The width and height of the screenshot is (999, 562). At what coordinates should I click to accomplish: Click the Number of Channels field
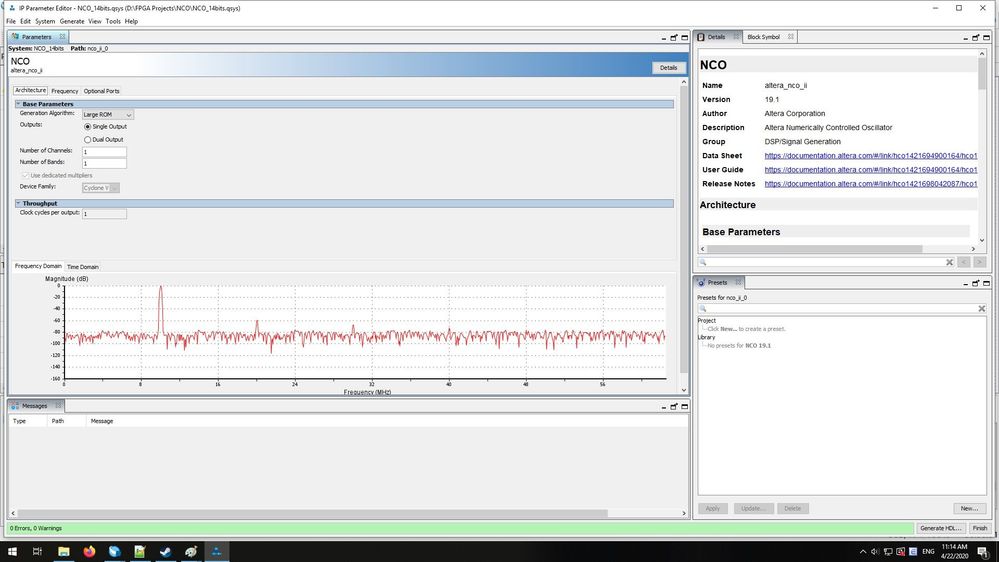[104, 152]
